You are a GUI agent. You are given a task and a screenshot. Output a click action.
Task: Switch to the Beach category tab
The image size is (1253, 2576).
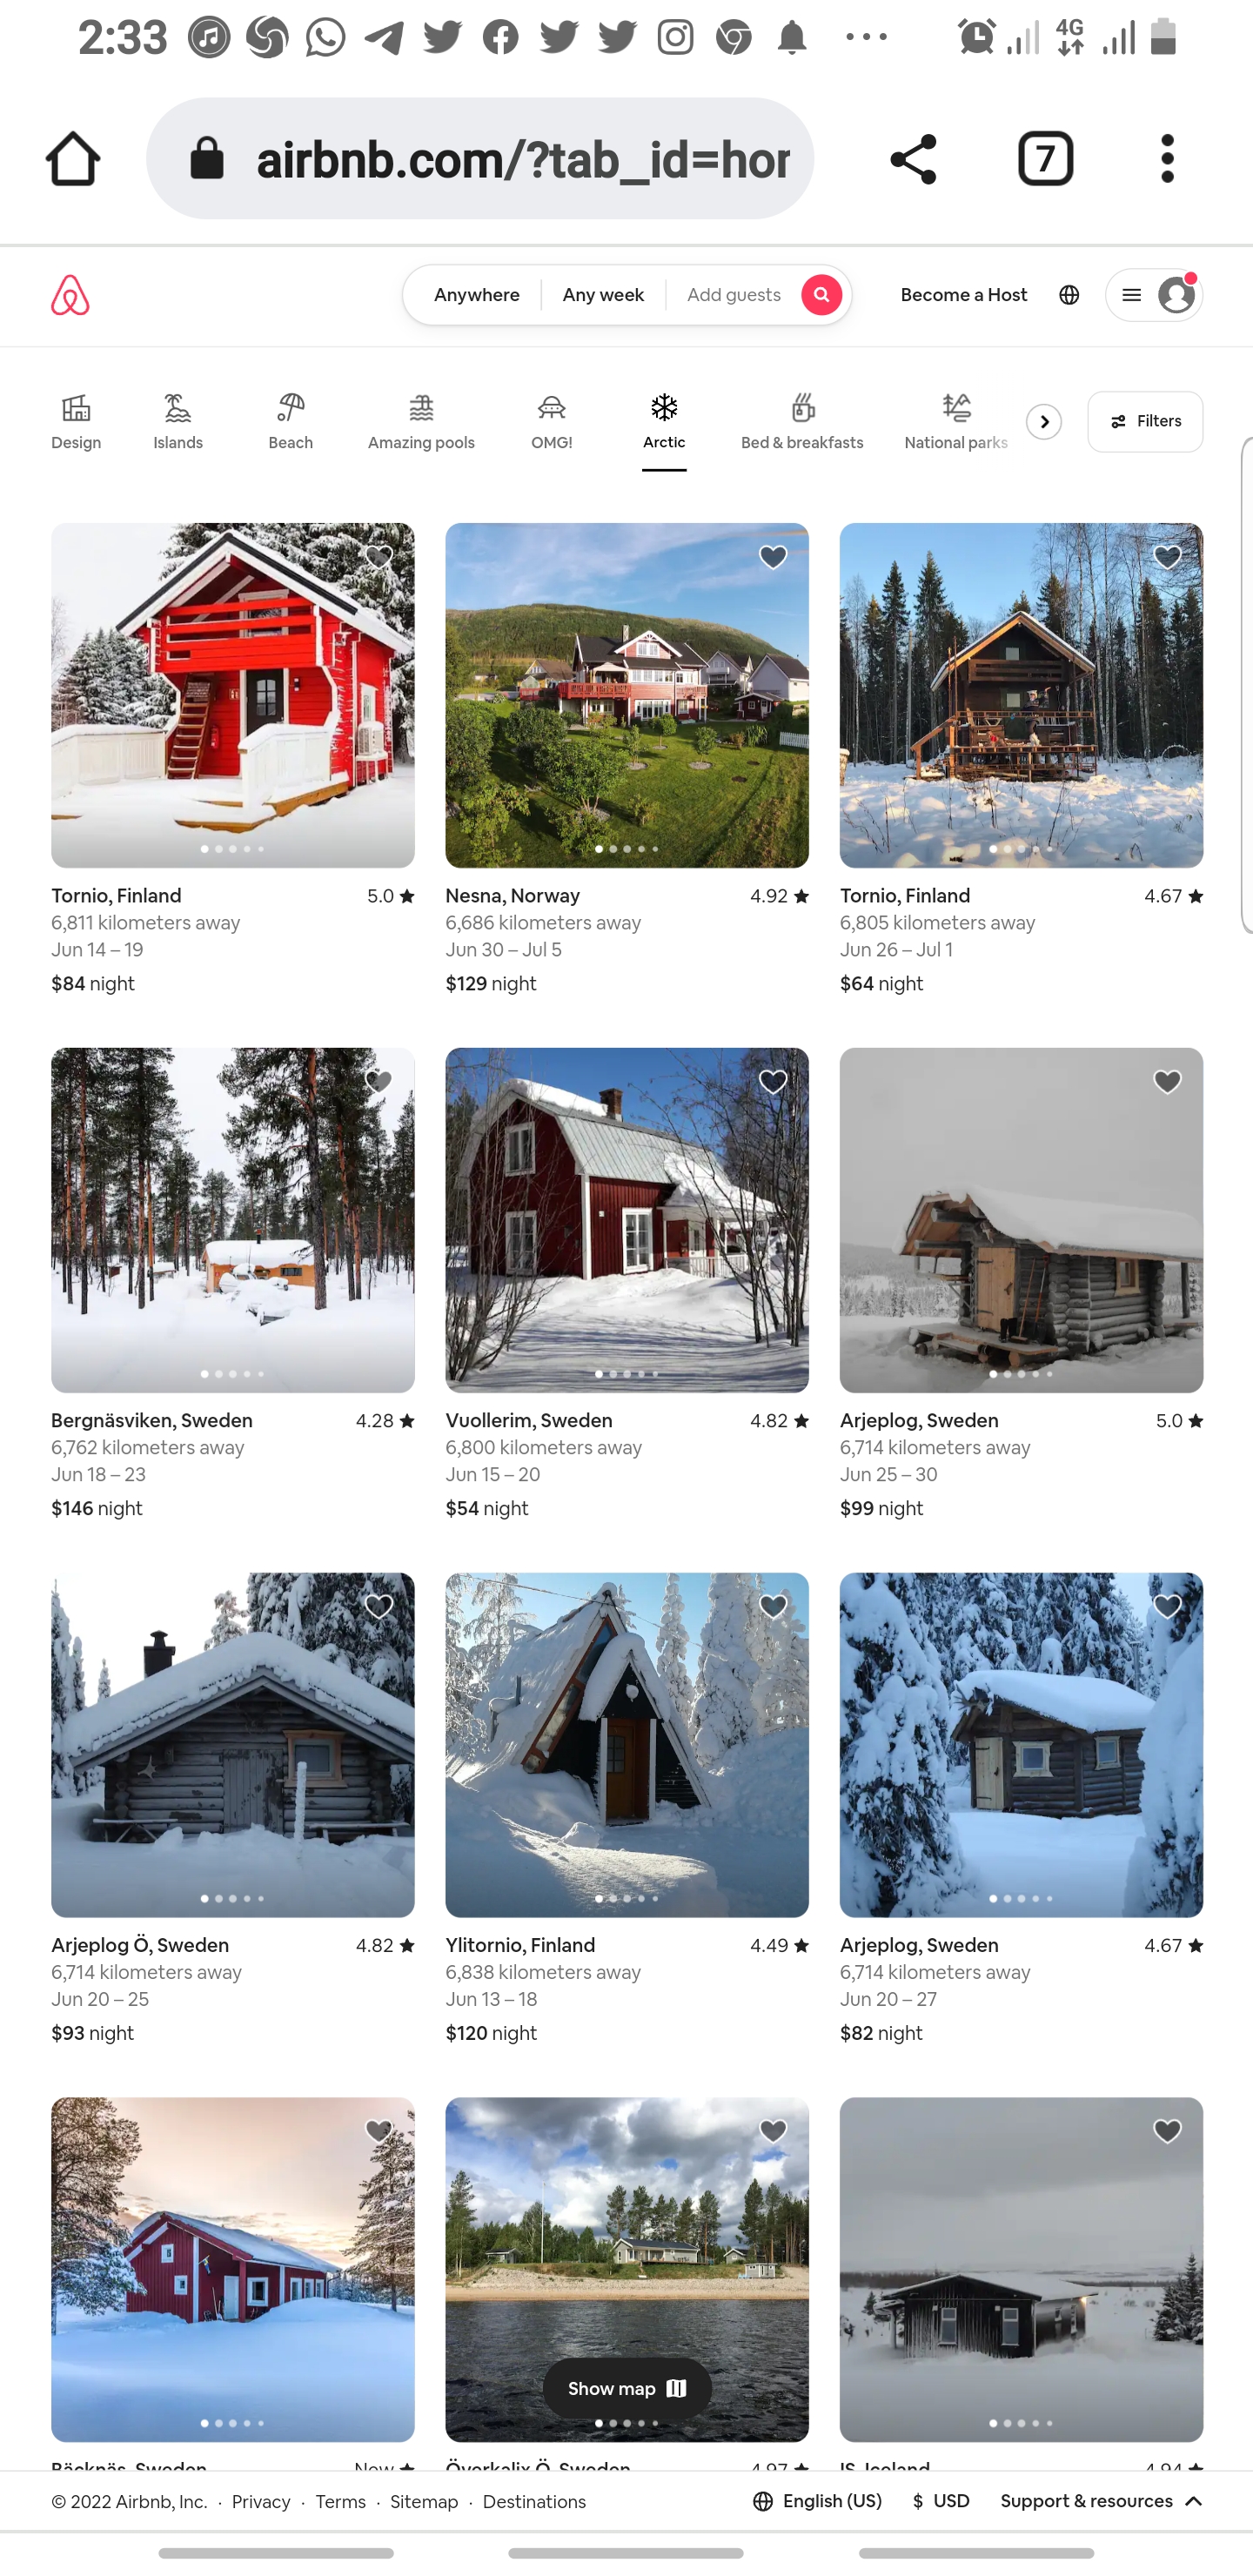[291, 422]
